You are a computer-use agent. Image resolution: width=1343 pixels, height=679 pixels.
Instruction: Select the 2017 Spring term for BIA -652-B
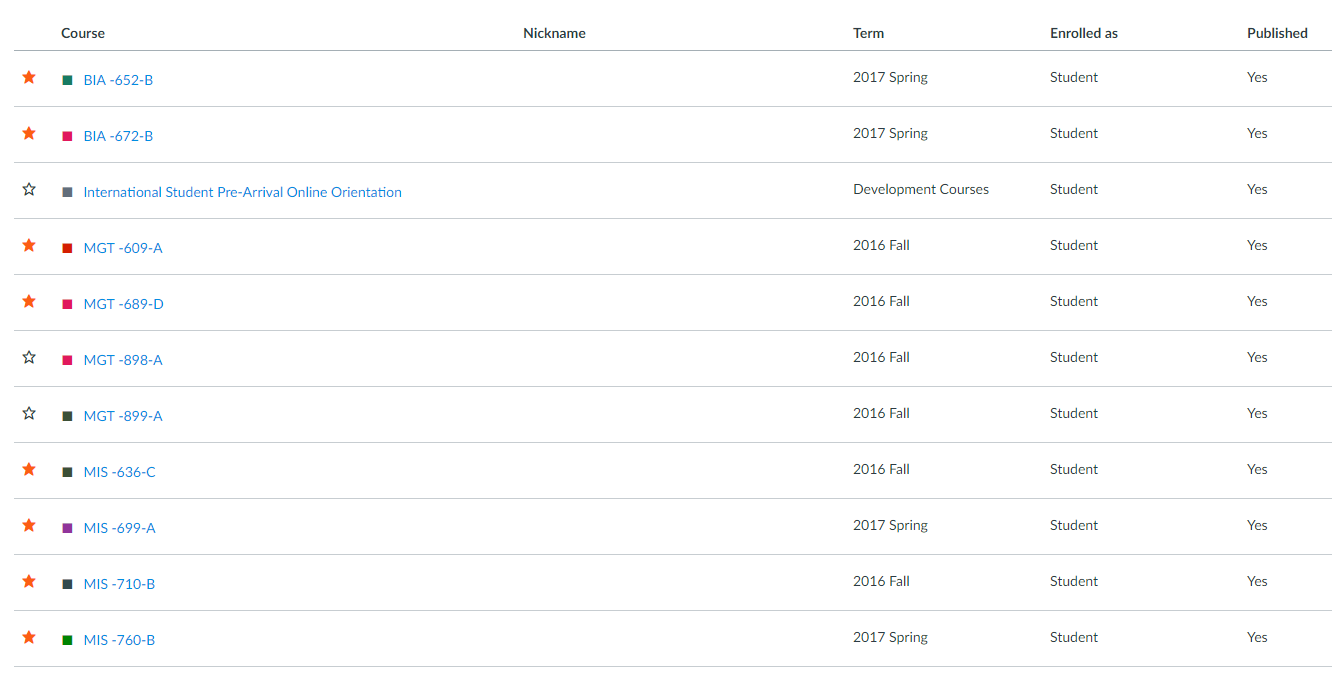pyautogui.click(x=890, y=77)
